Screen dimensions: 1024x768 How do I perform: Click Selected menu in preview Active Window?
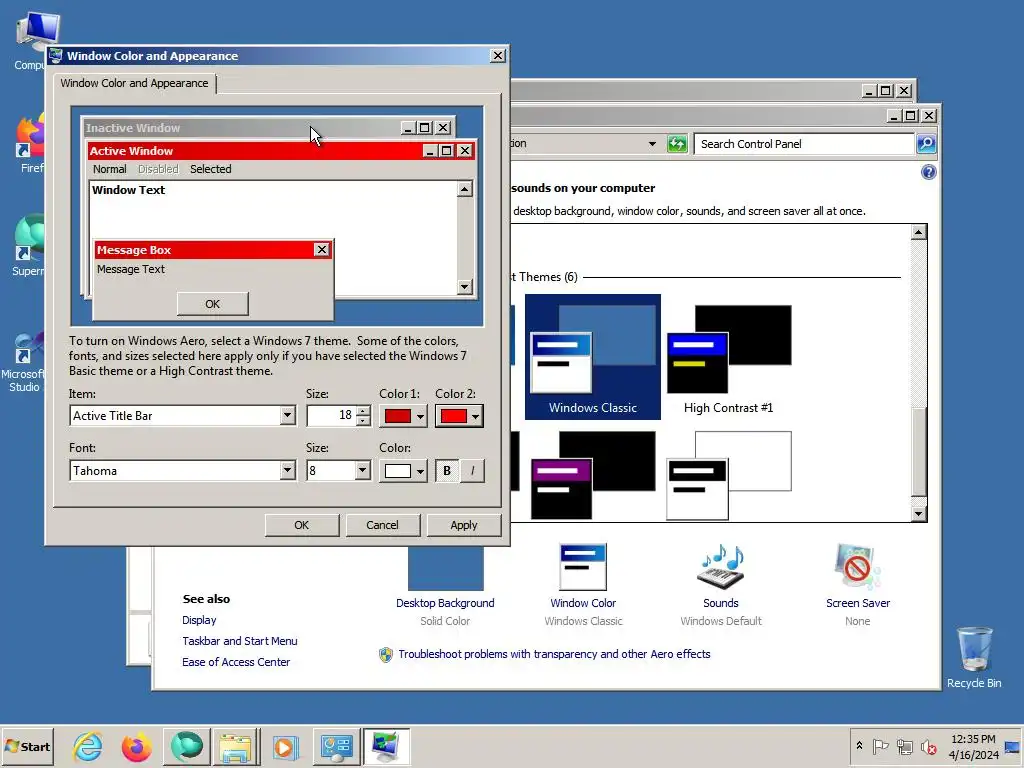pos(210,169)
